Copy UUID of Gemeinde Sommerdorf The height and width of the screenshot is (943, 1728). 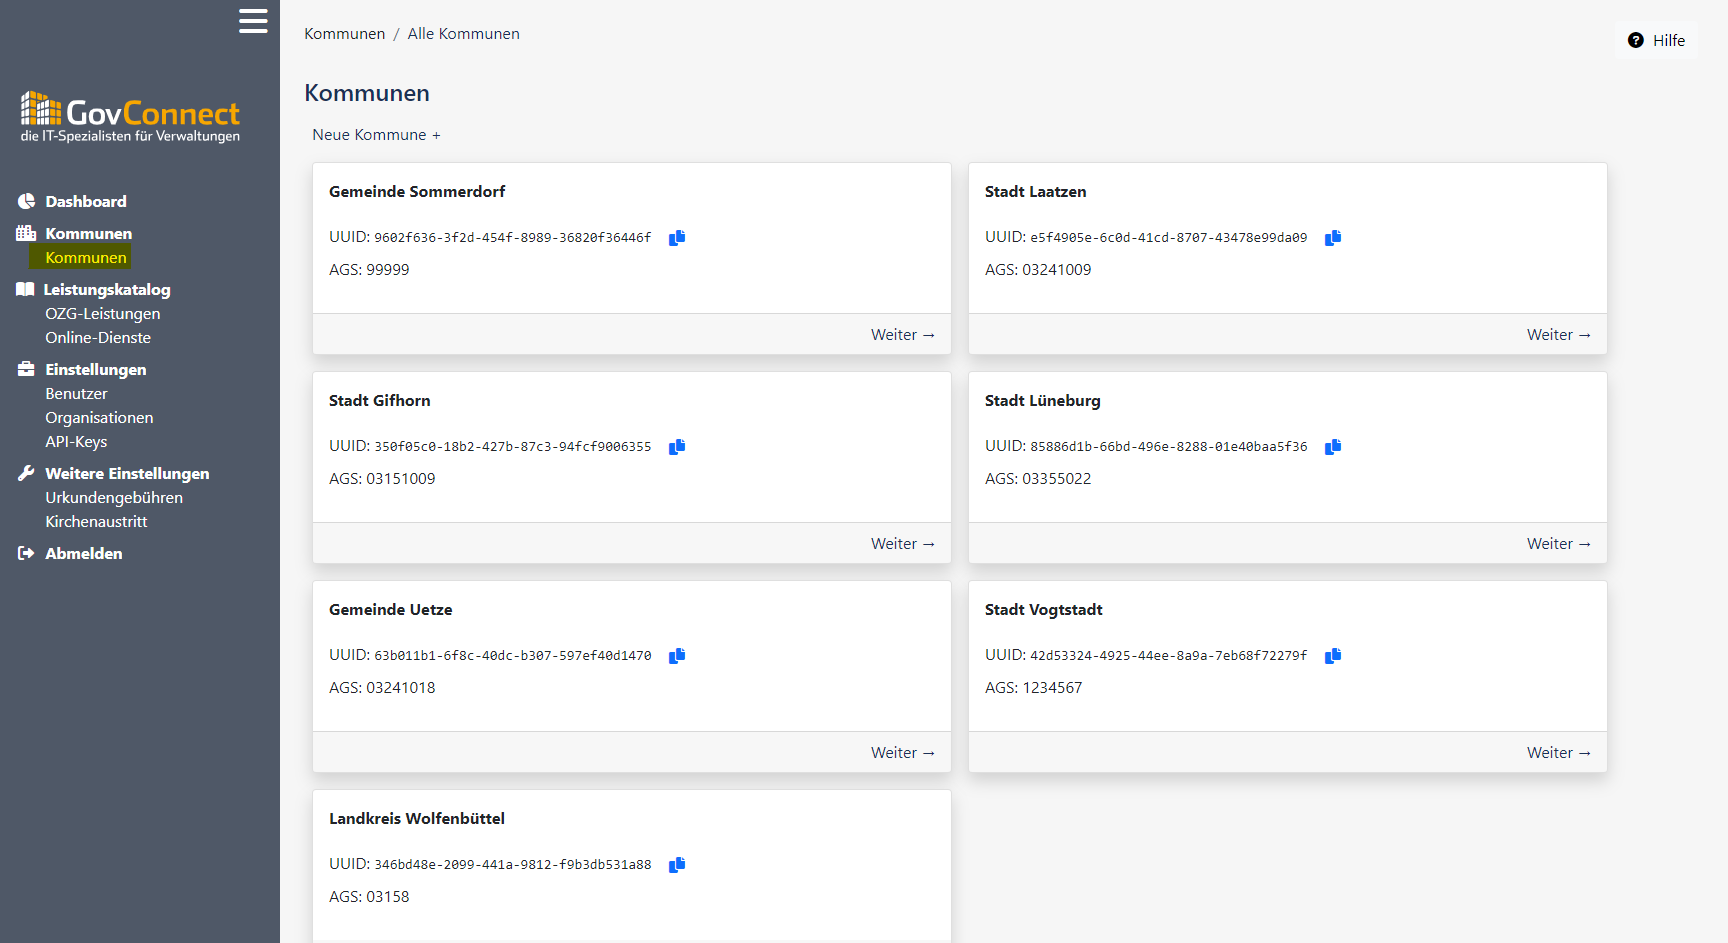677,238
